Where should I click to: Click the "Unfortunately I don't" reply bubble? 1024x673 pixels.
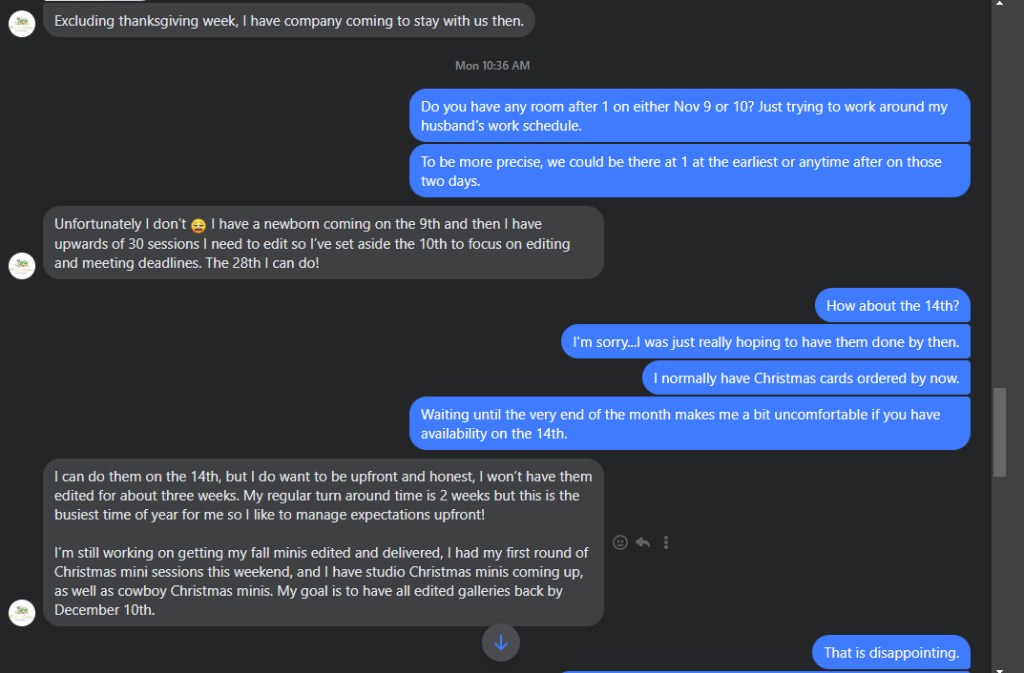point(323,243)
